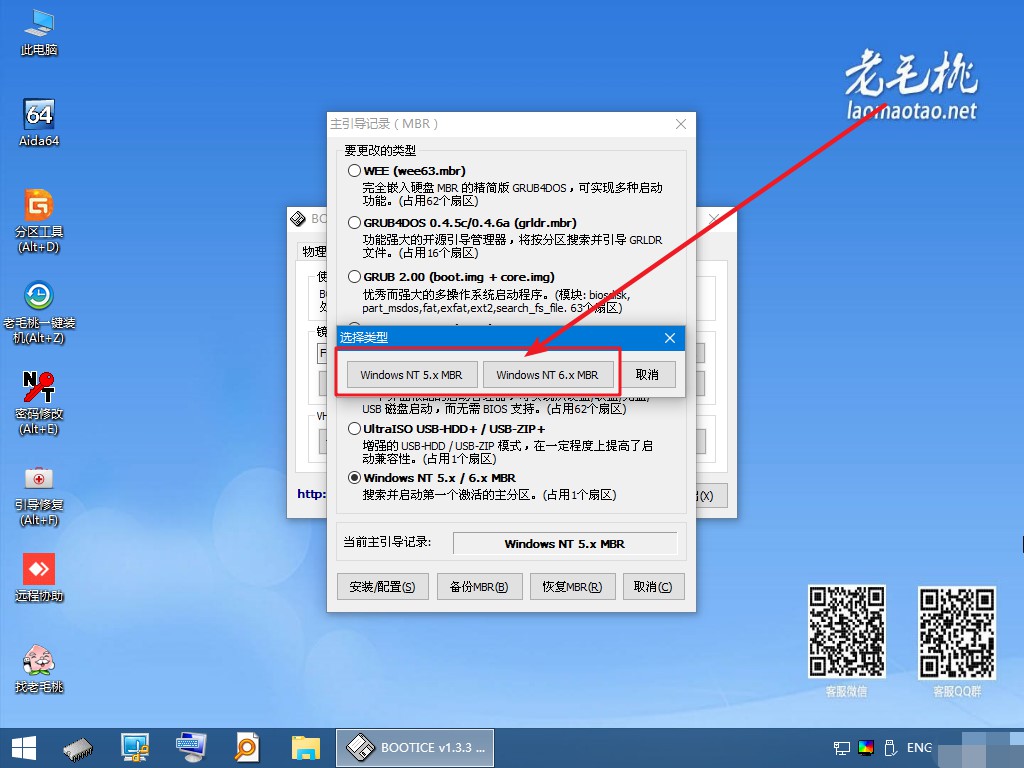Image resolution: width=1024 pixels, height=768 pixels.
Task: Launch the 远程协助 desktop icon
Action: tap(39, 577)
